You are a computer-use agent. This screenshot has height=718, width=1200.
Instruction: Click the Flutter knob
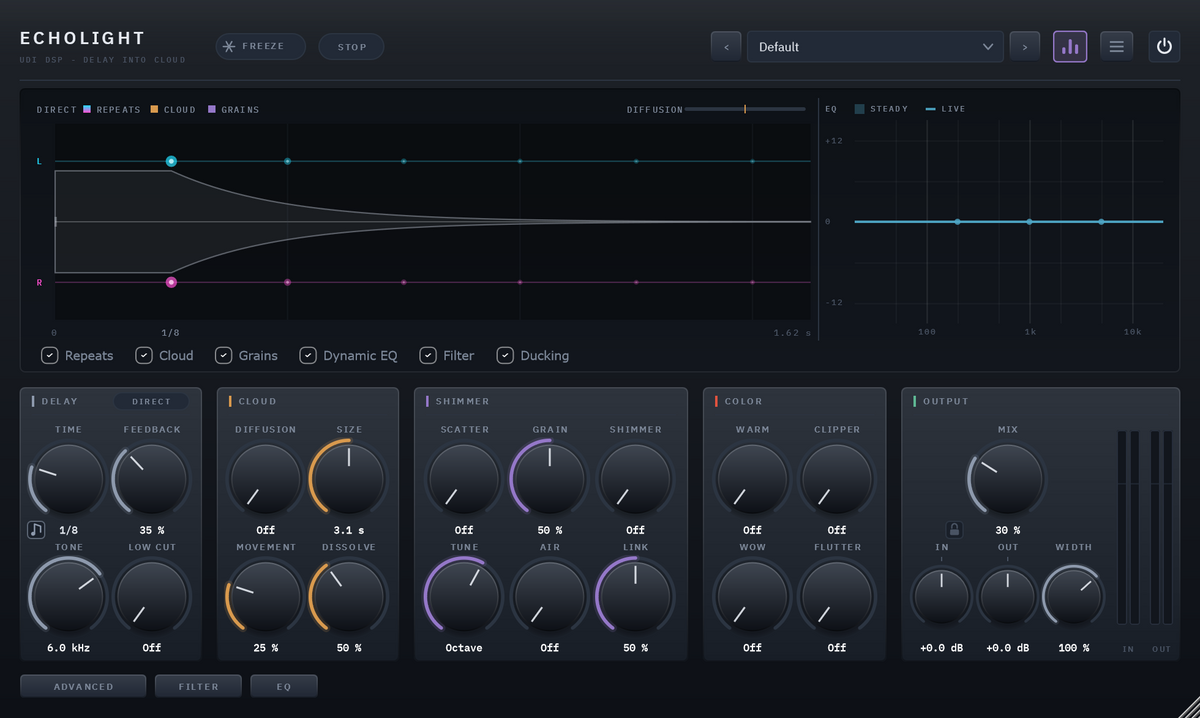837,597
